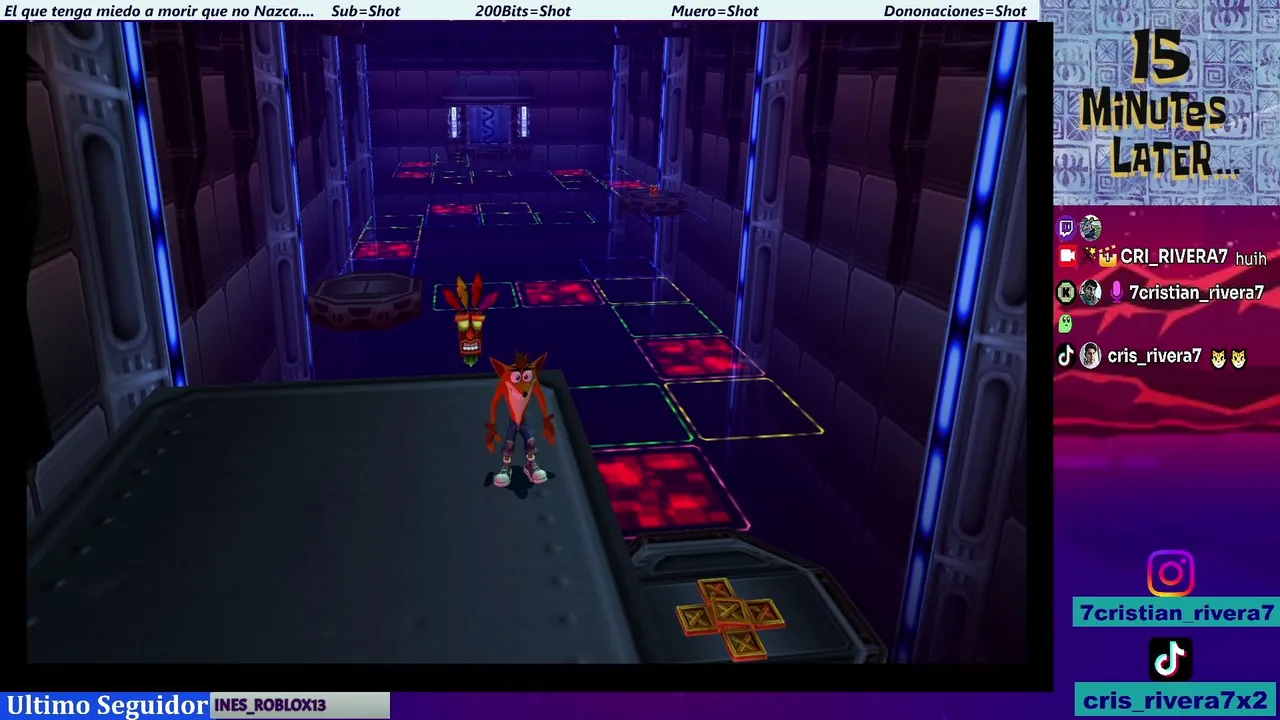This screenshot has width=1280, height=720.
Task: Click the avatar beside cris_rivera7 chat name
Action: [x=1090, y=356]
